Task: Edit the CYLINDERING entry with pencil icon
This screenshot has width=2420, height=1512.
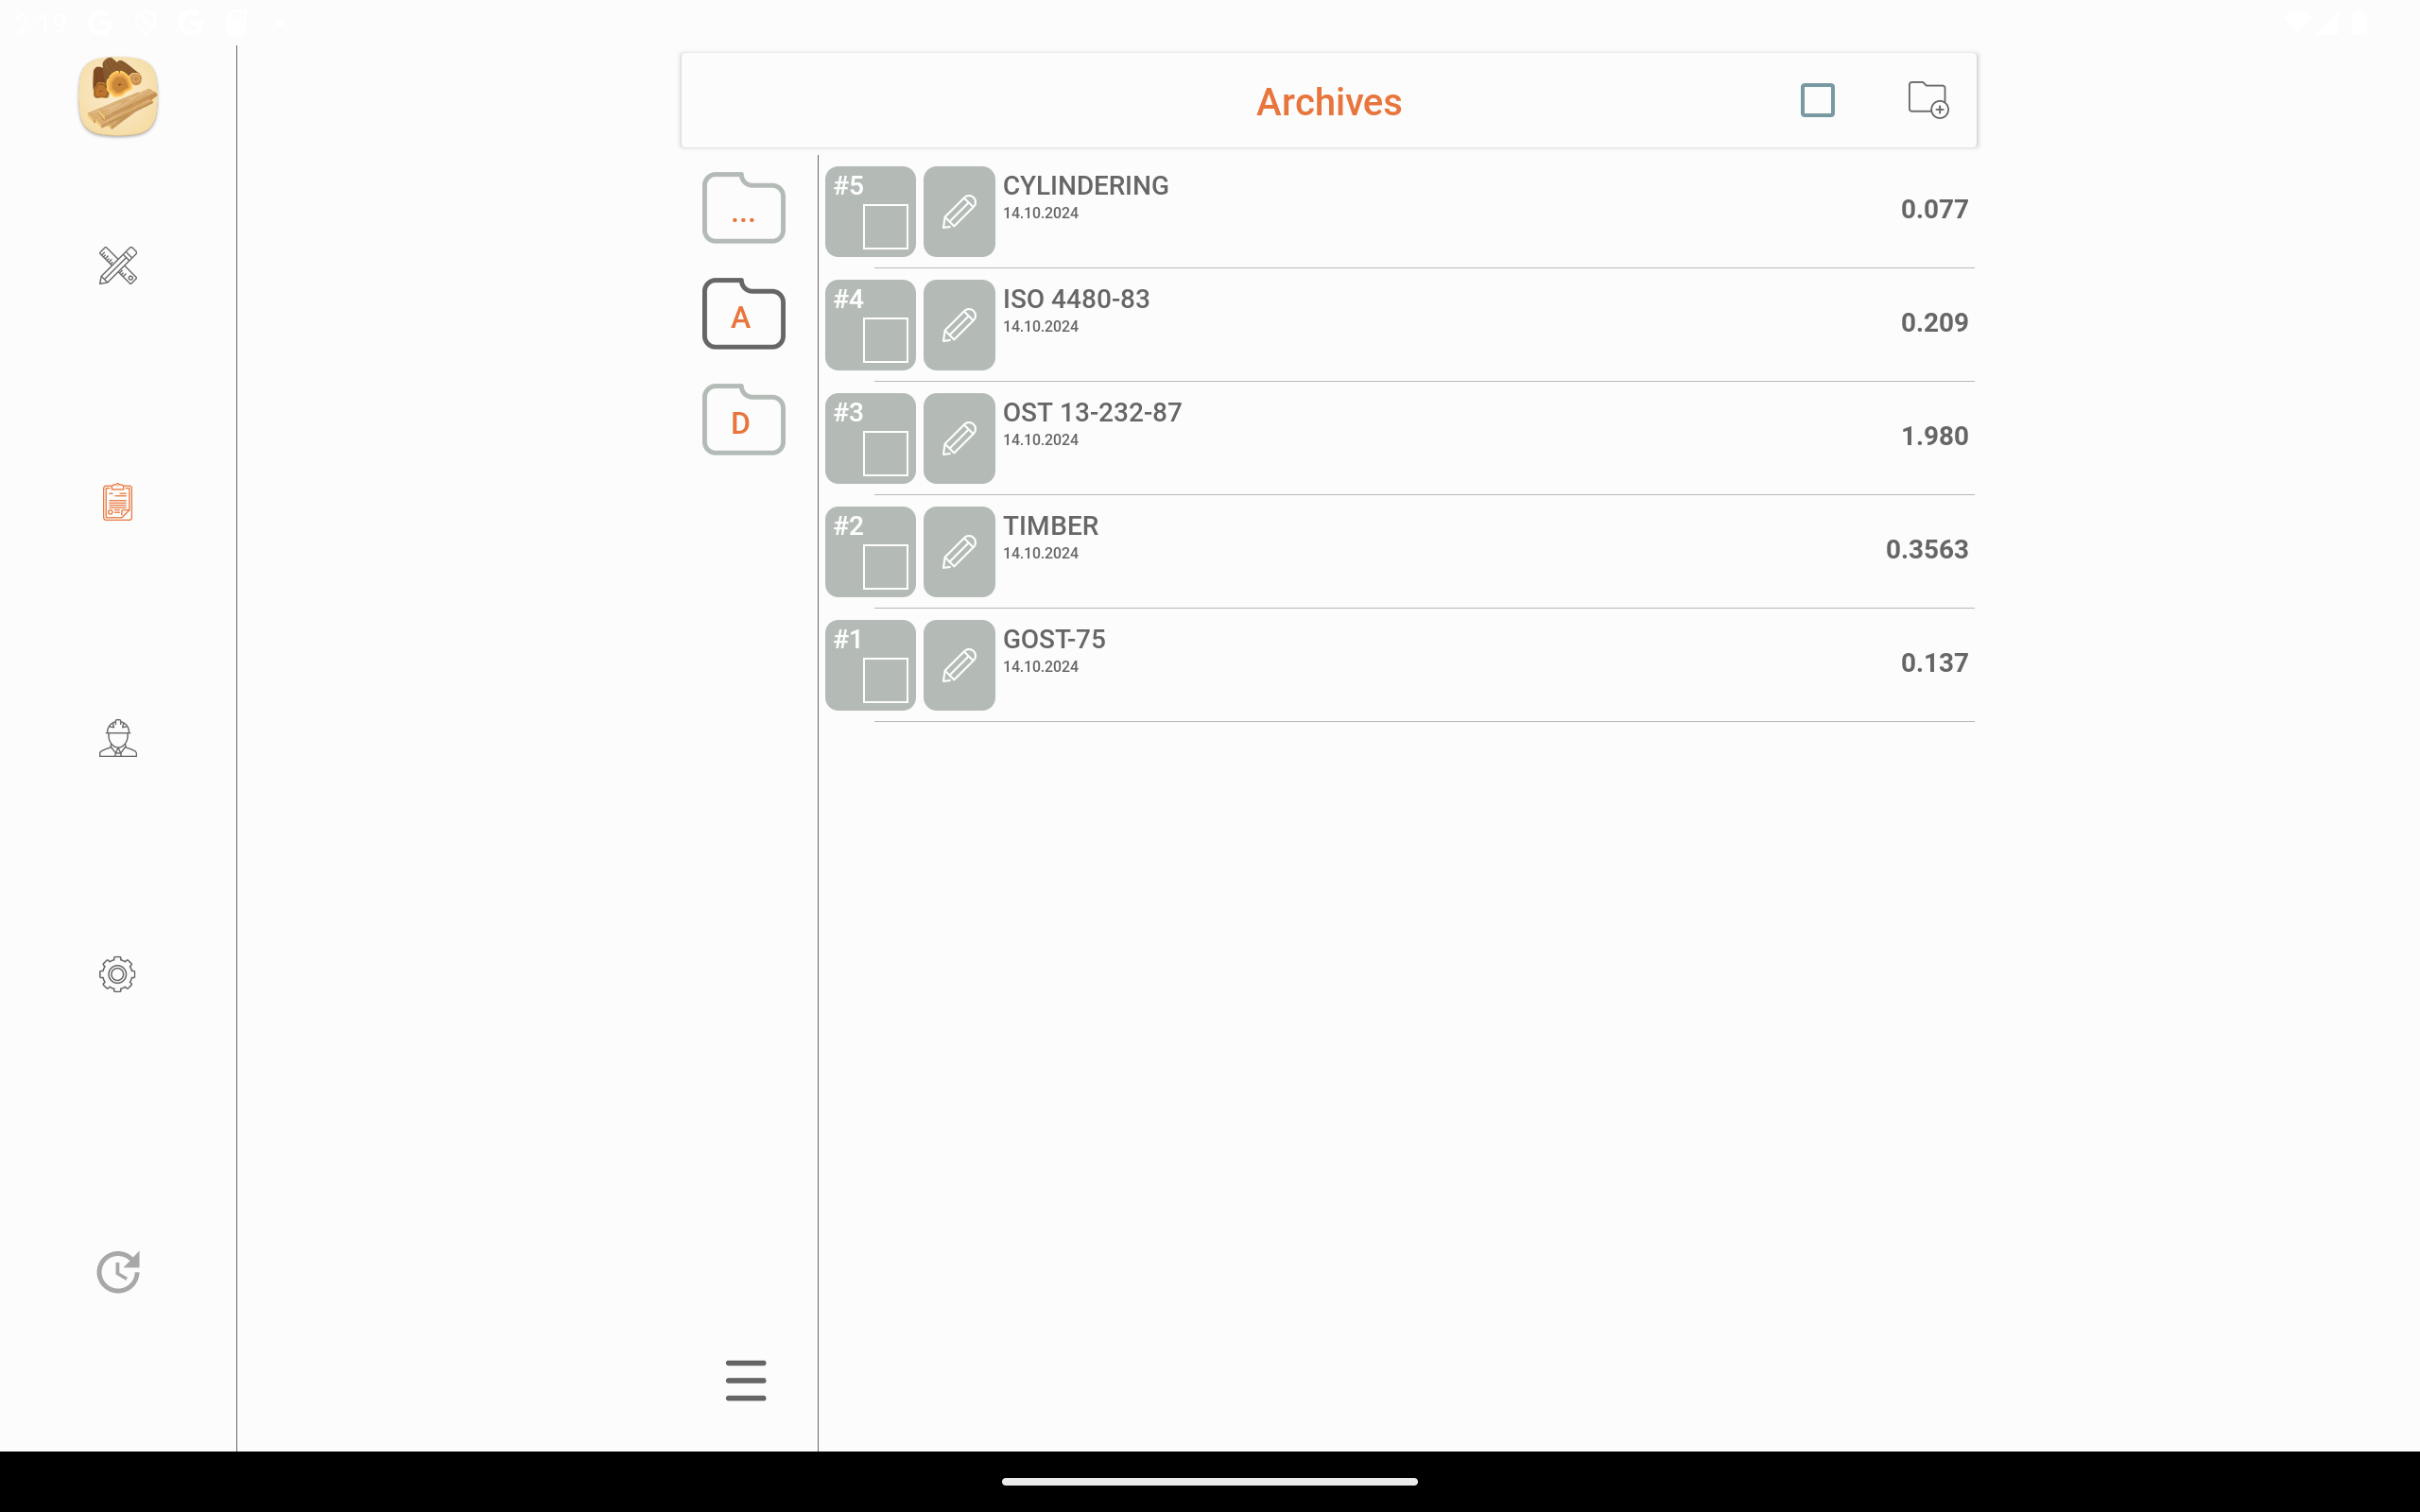Action: tap(959, 211)
